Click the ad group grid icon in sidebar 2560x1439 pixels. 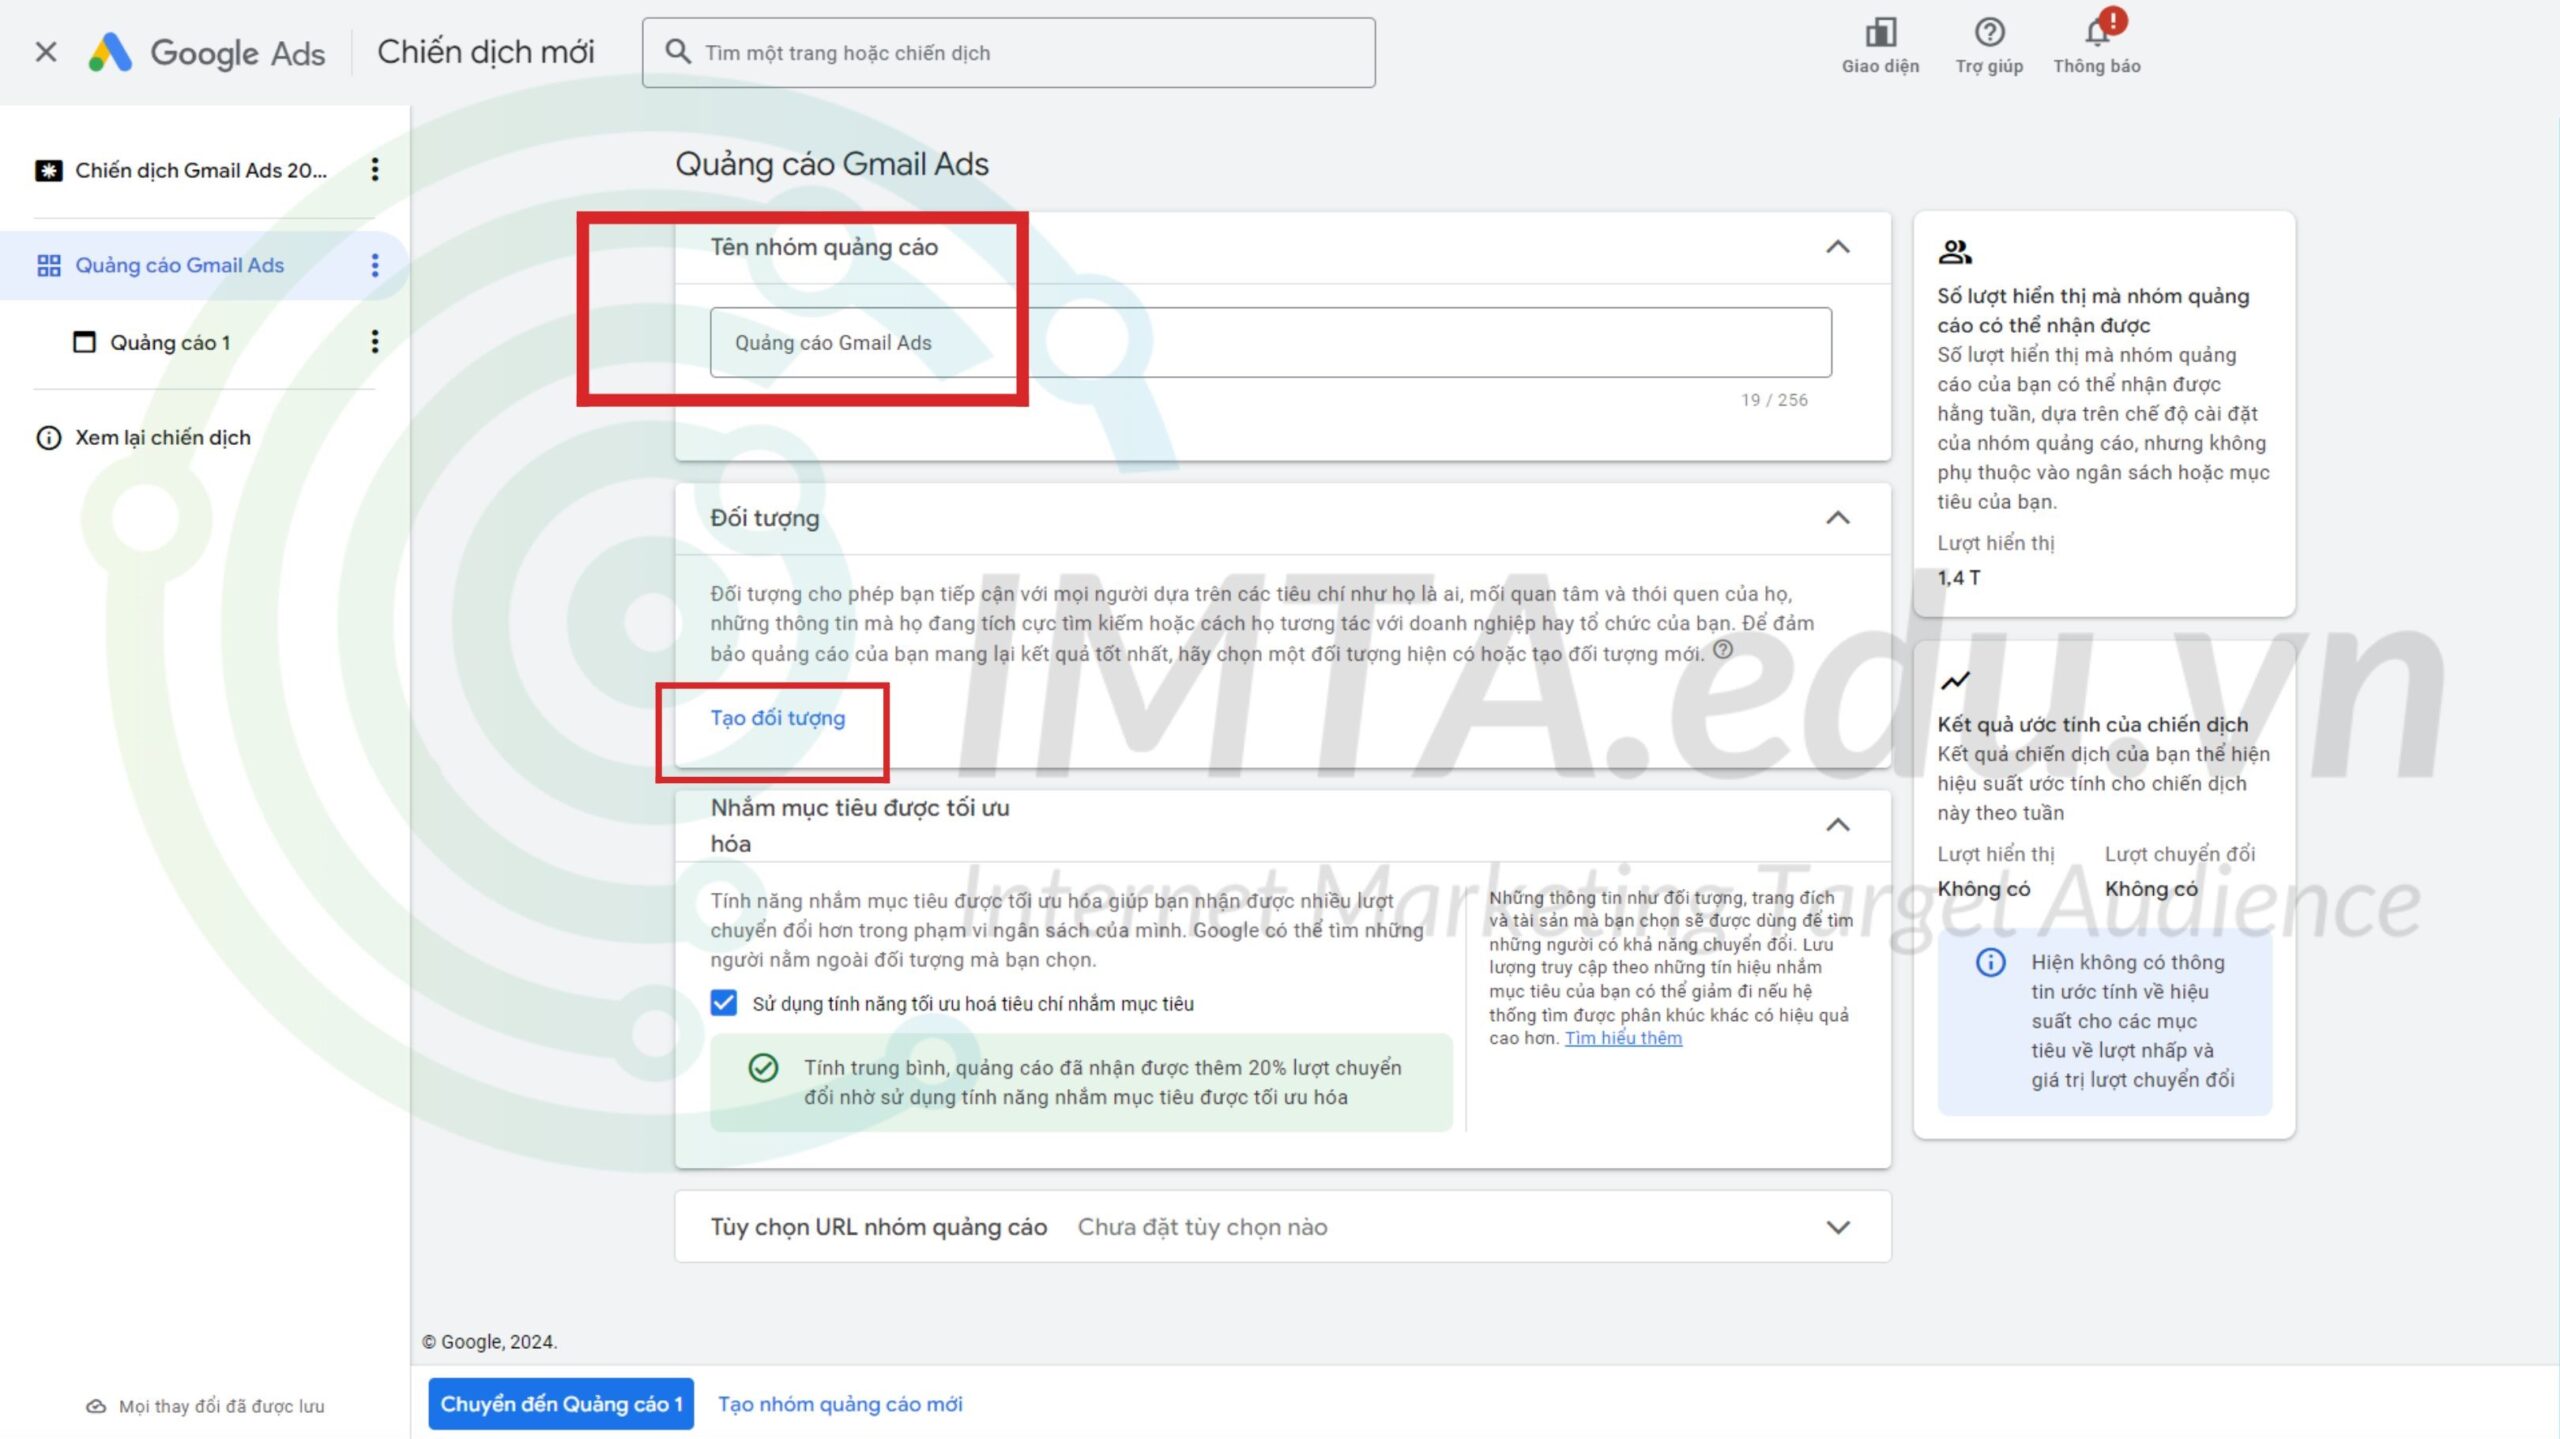48,265
